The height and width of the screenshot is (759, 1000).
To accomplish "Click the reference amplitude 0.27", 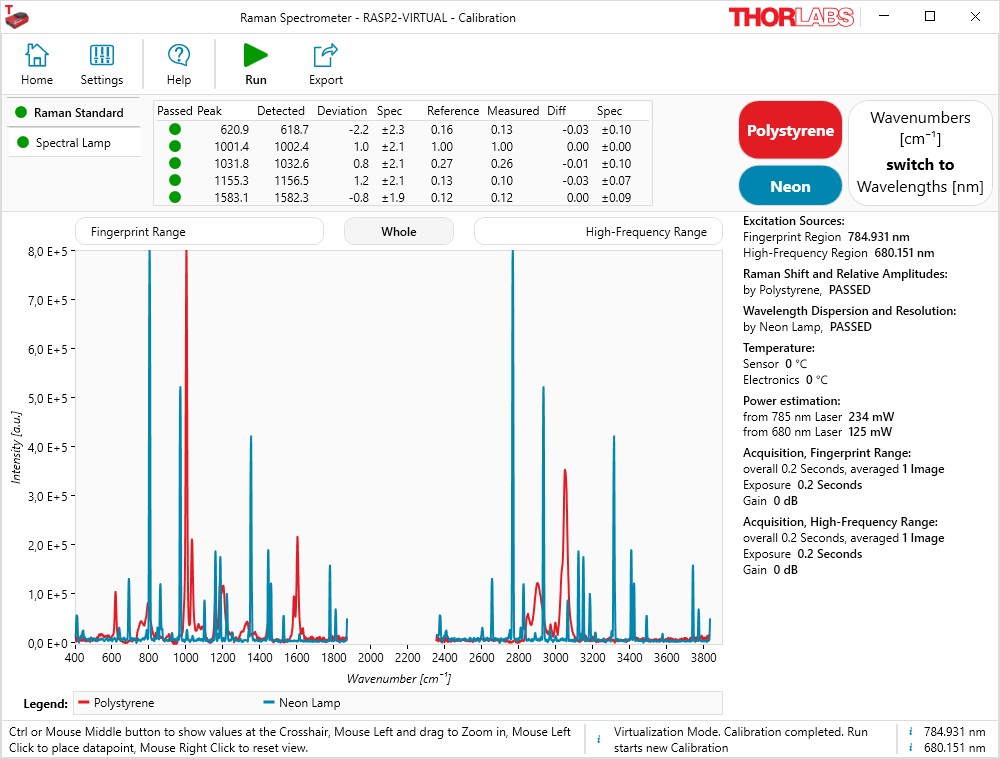I will tap(441, 164).
